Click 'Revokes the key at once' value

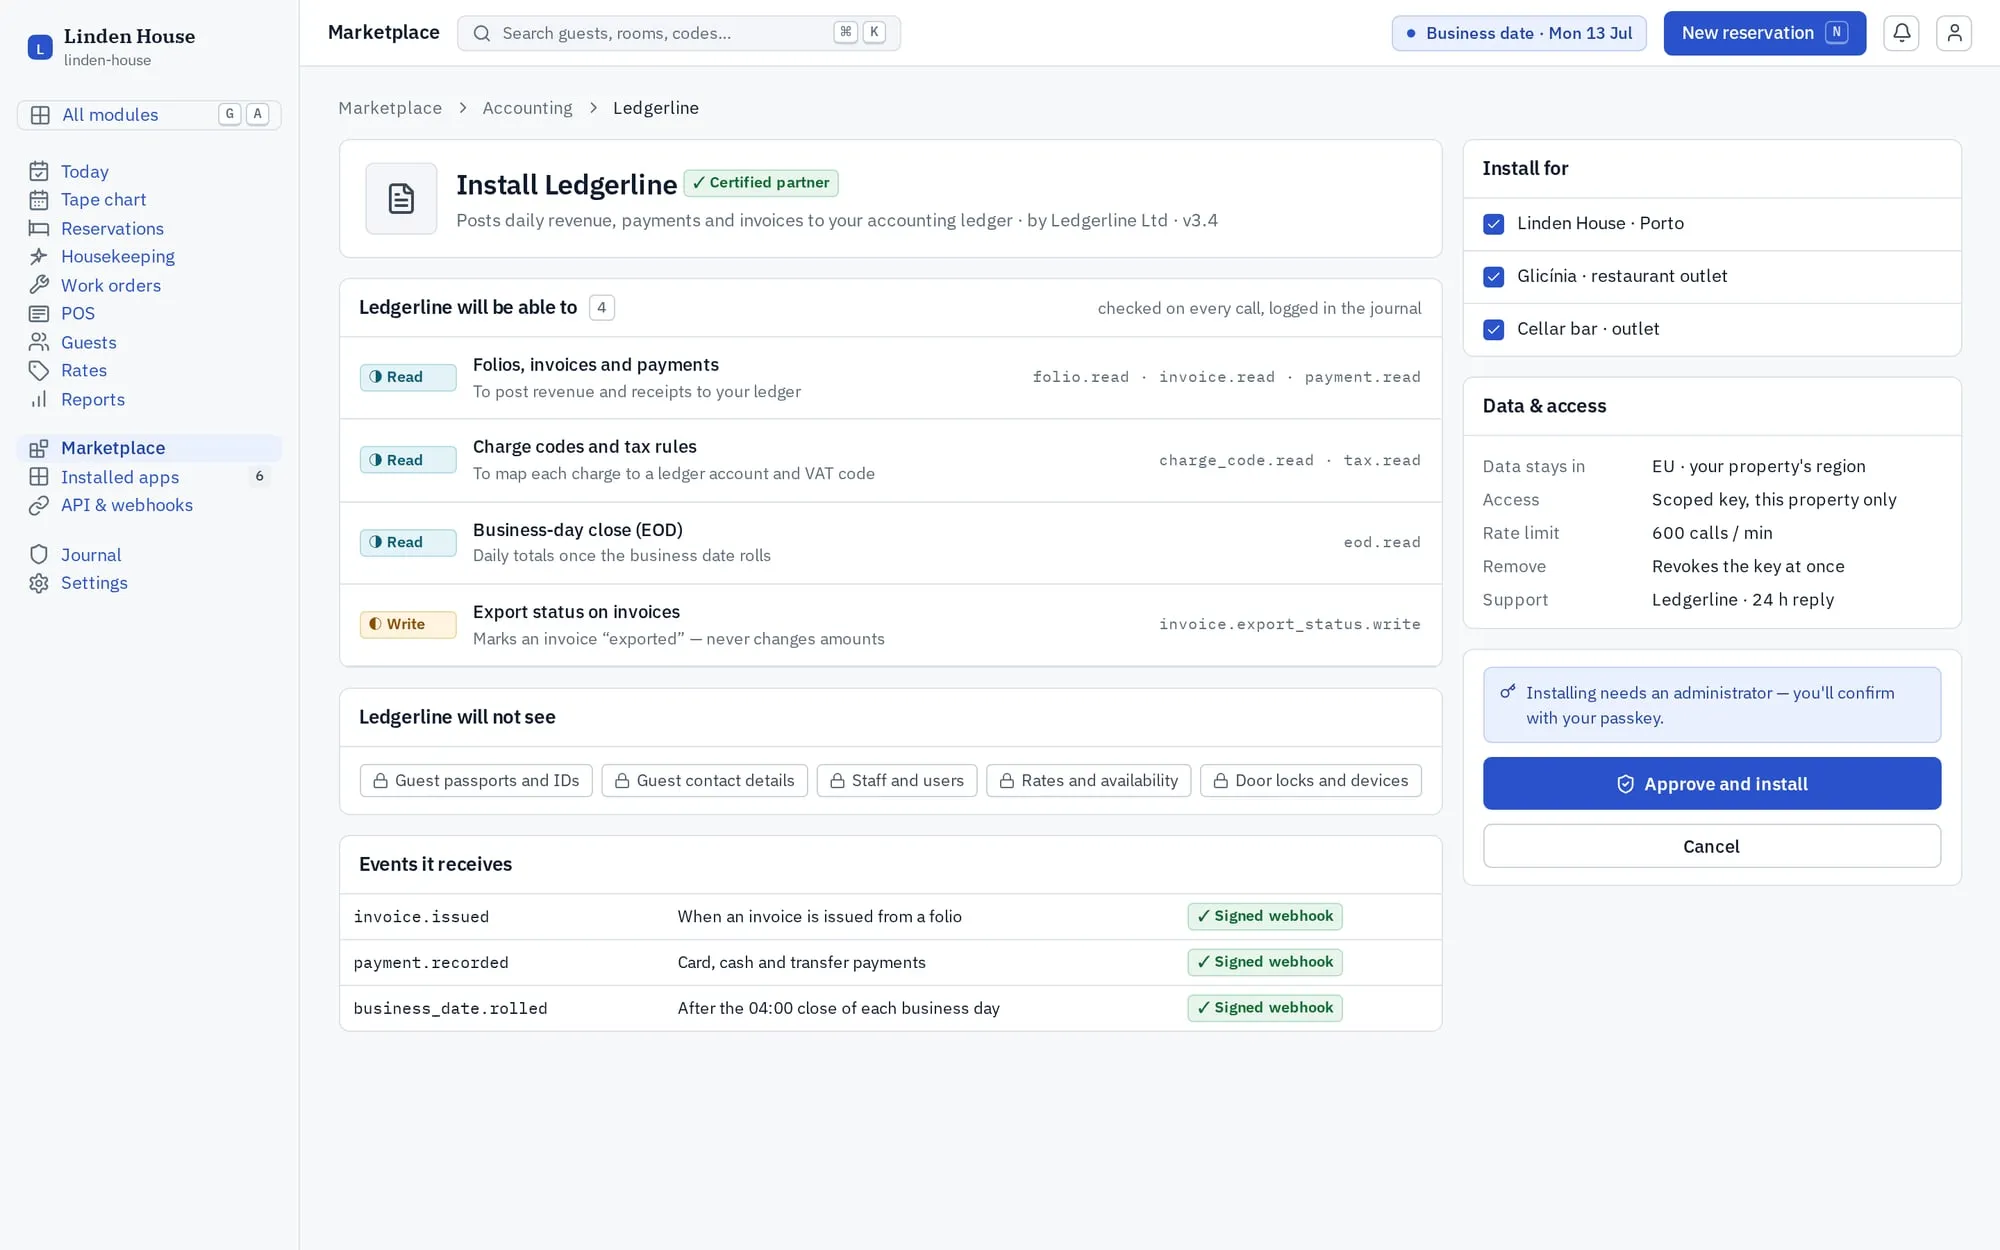[x=1747, y=567]
